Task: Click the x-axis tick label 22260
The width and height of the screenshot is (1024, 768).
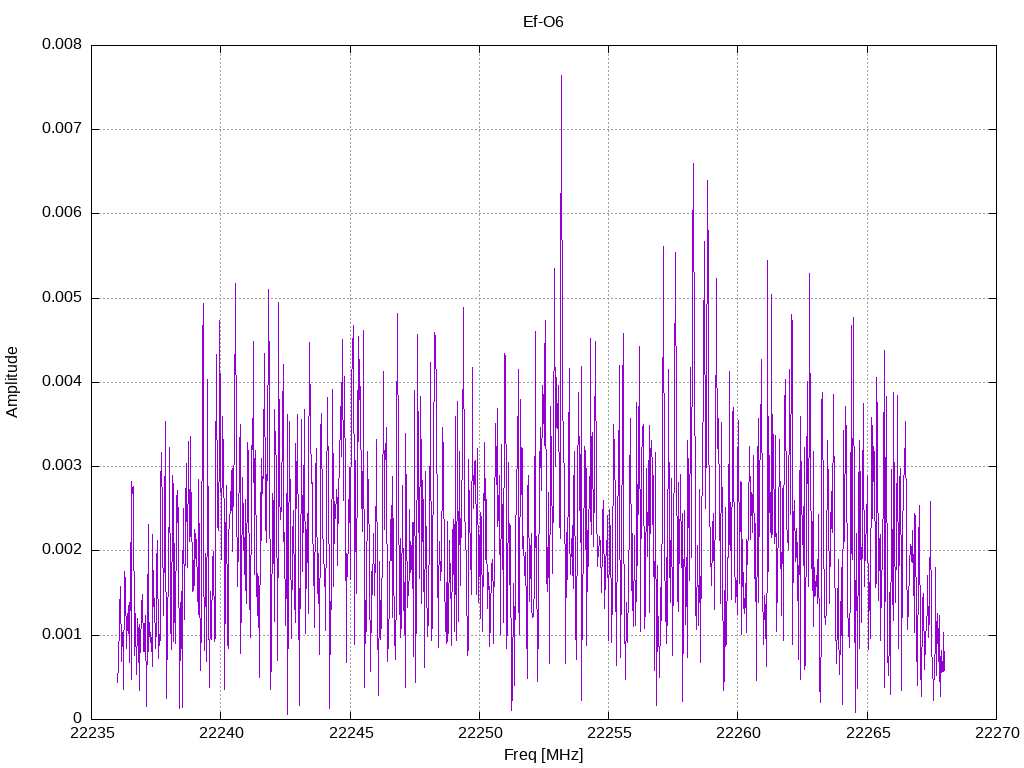Action: pos(738,733)
